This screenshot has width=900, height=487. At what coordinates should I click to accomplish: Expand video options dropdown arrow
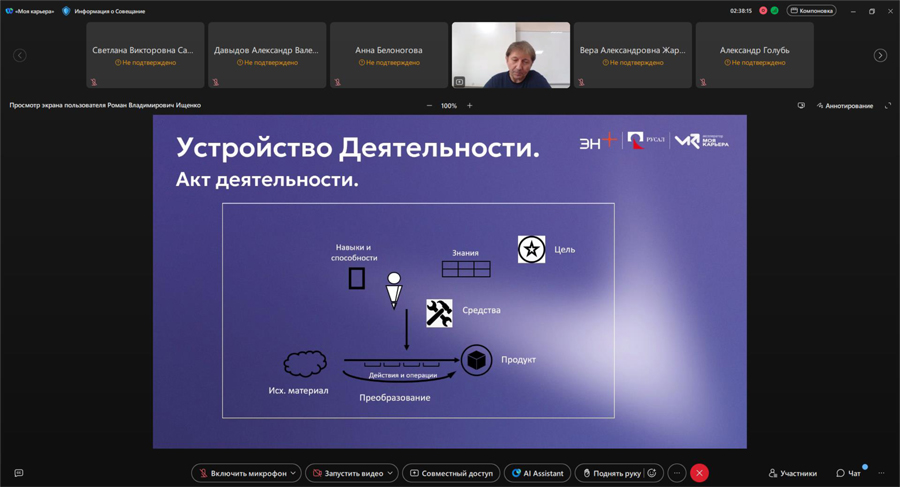click(390, 473)
